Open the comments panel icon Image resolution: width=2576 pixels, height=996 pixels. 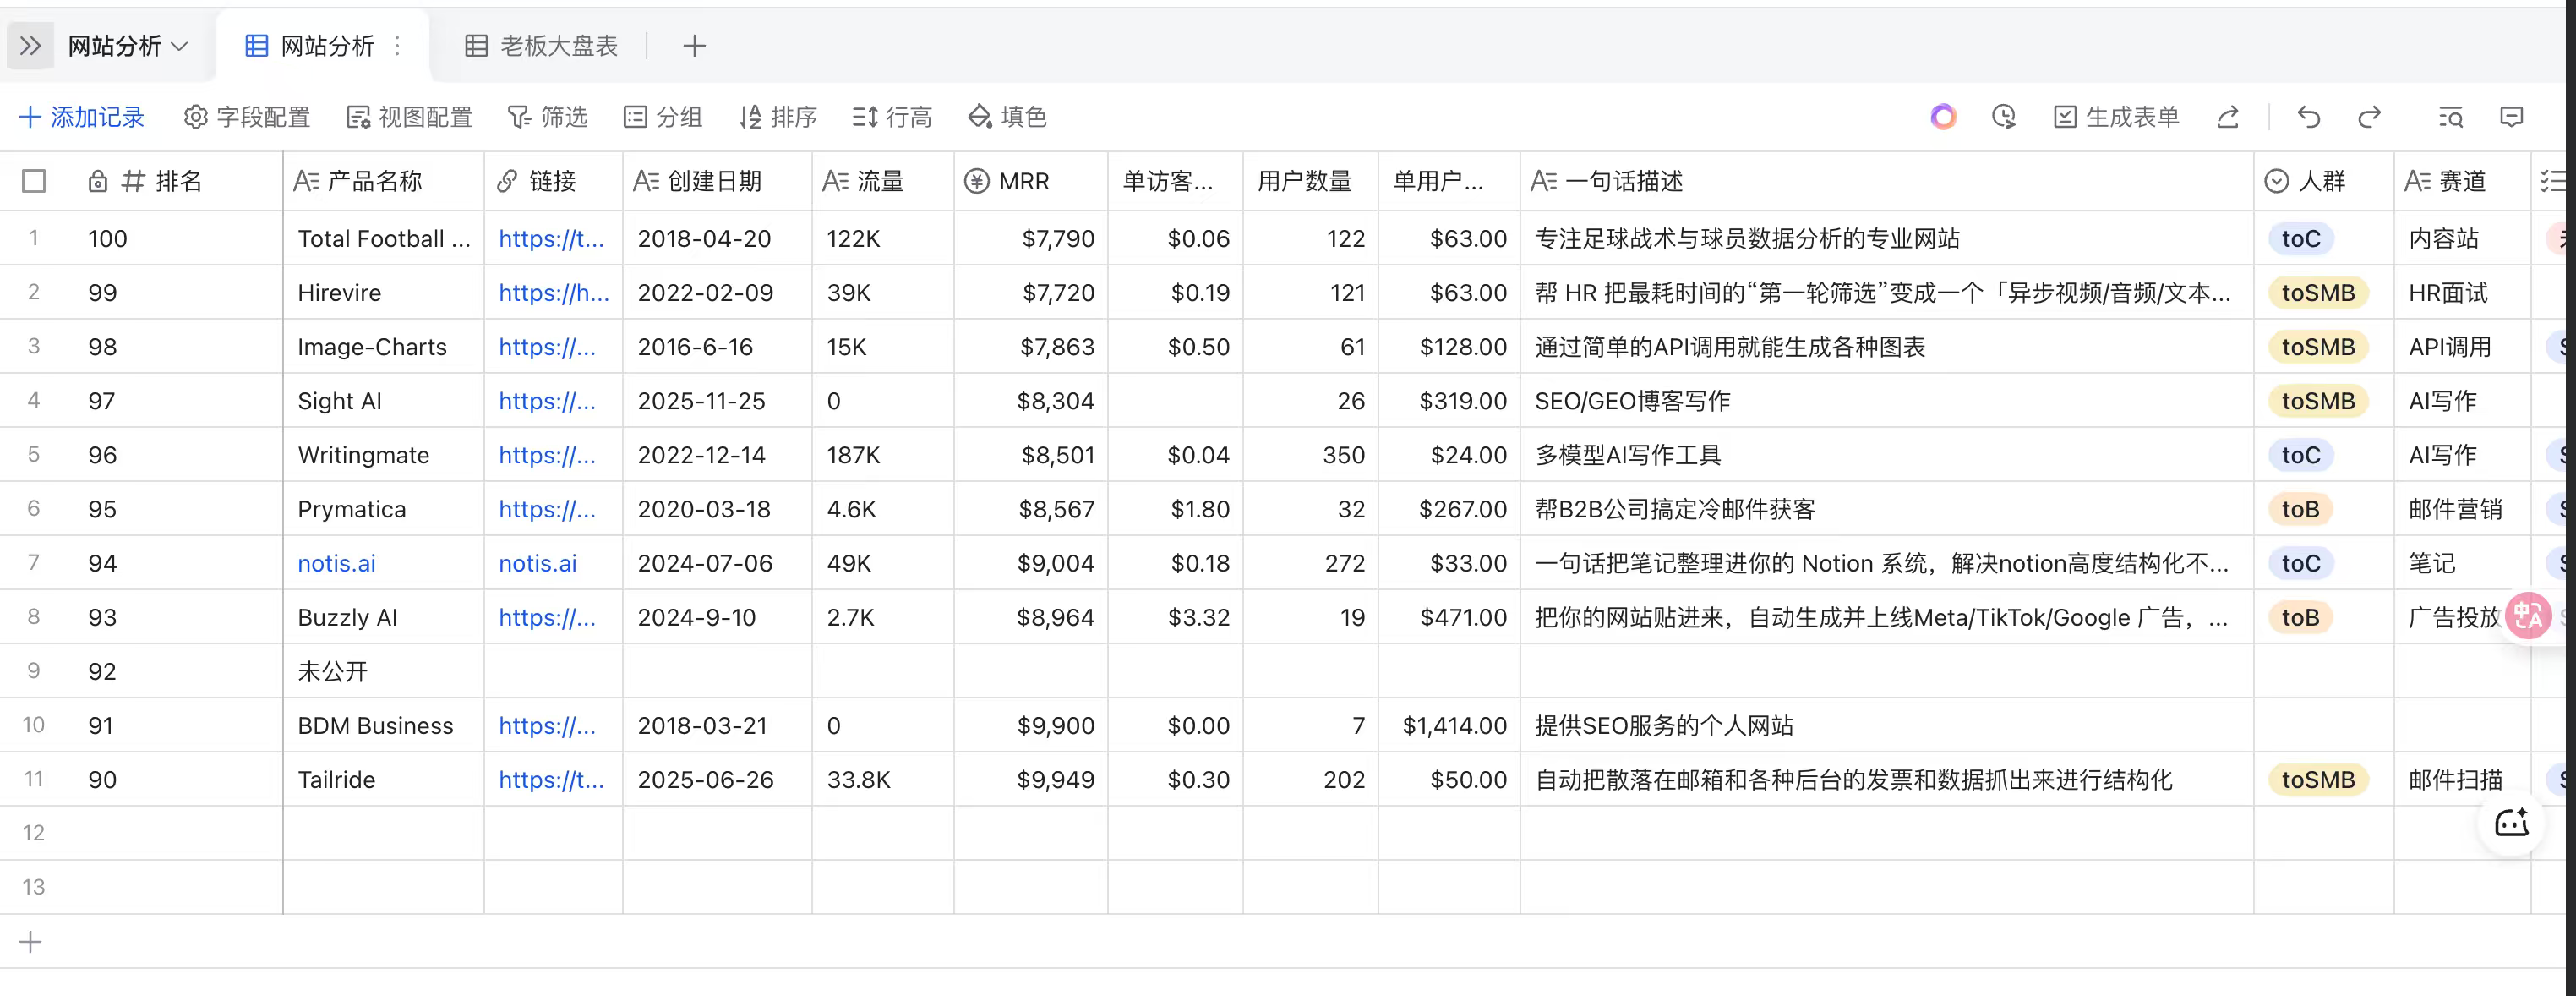(2511, 117)
